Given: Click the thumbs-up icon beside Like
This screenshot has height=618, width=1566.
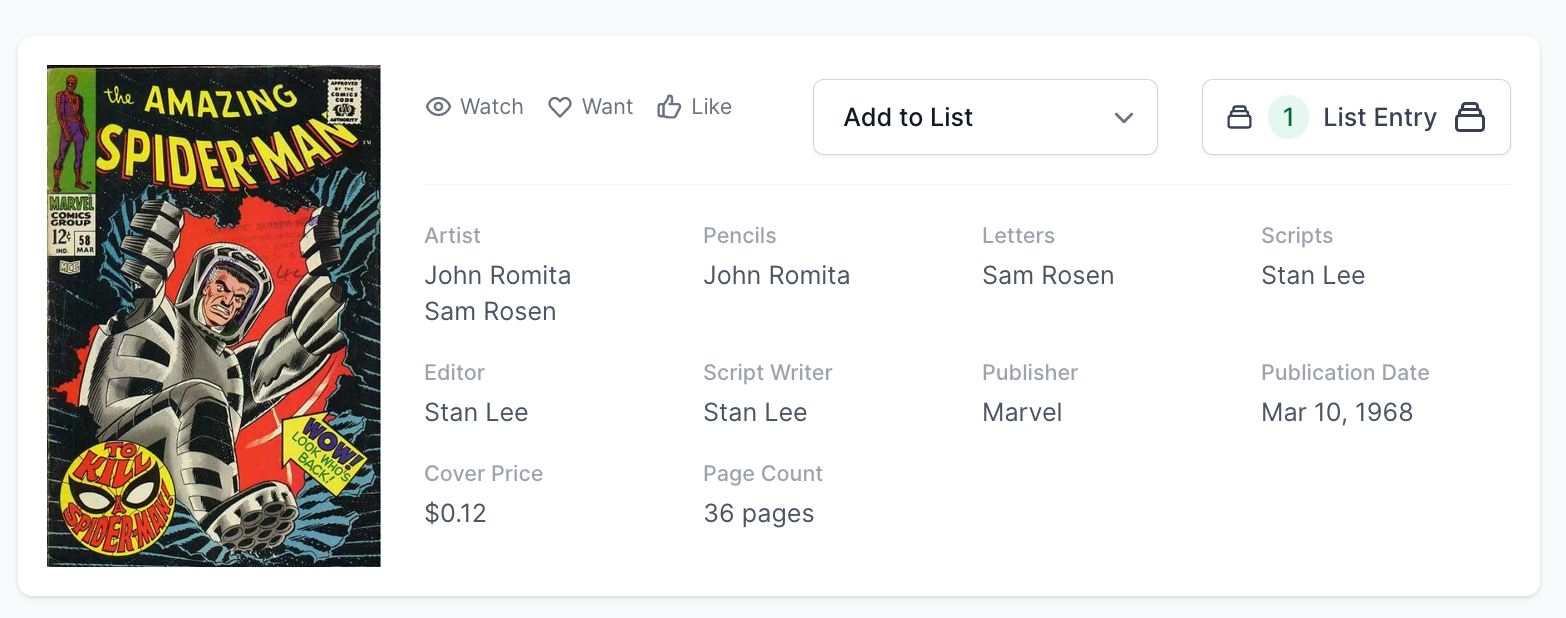Looking at the screenshot, I should [669, 107].
